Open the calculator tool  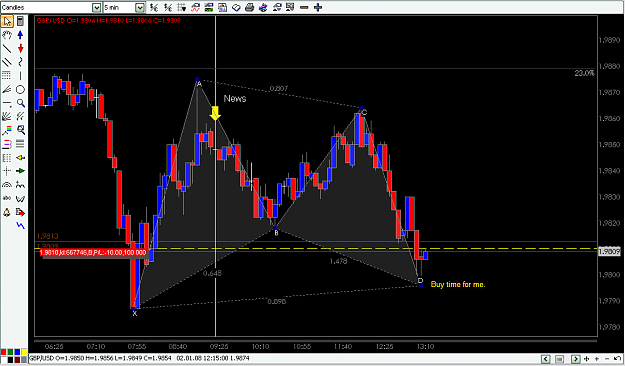20,21
